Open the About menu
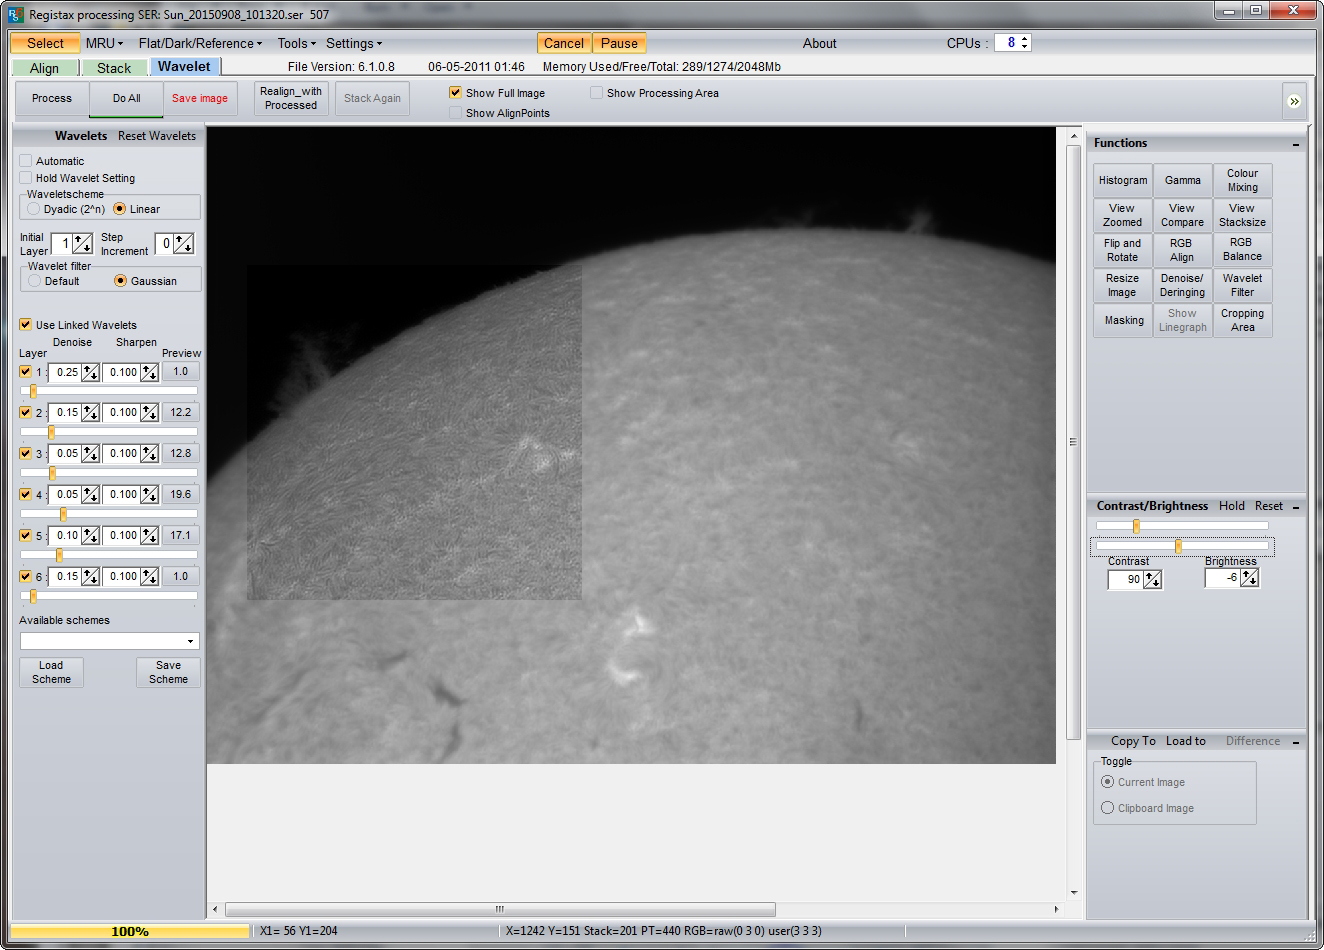 819,43
